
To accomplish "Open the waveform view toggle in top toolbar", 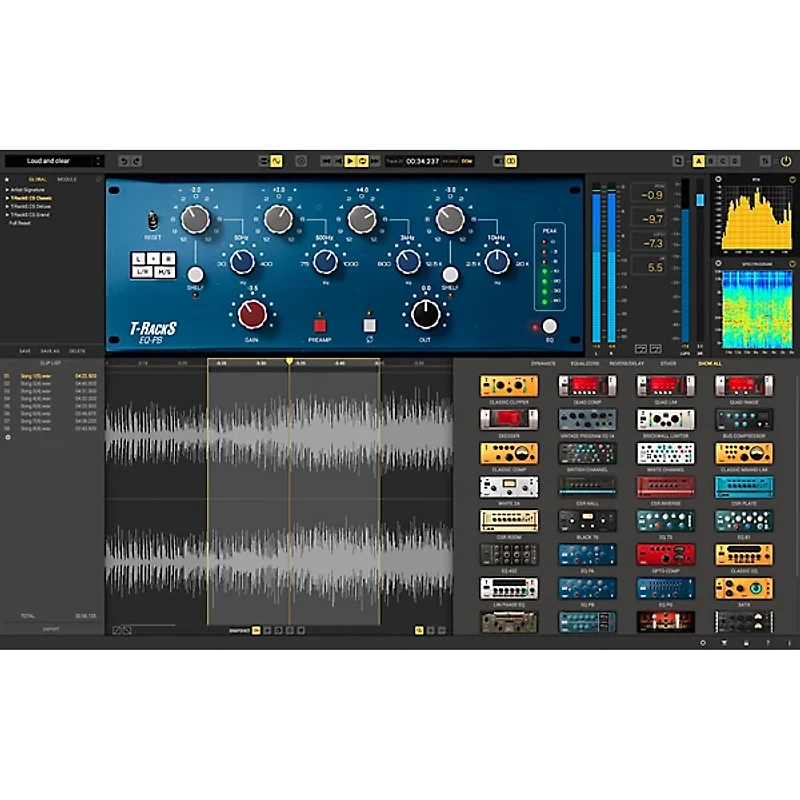I will (276, 159).
